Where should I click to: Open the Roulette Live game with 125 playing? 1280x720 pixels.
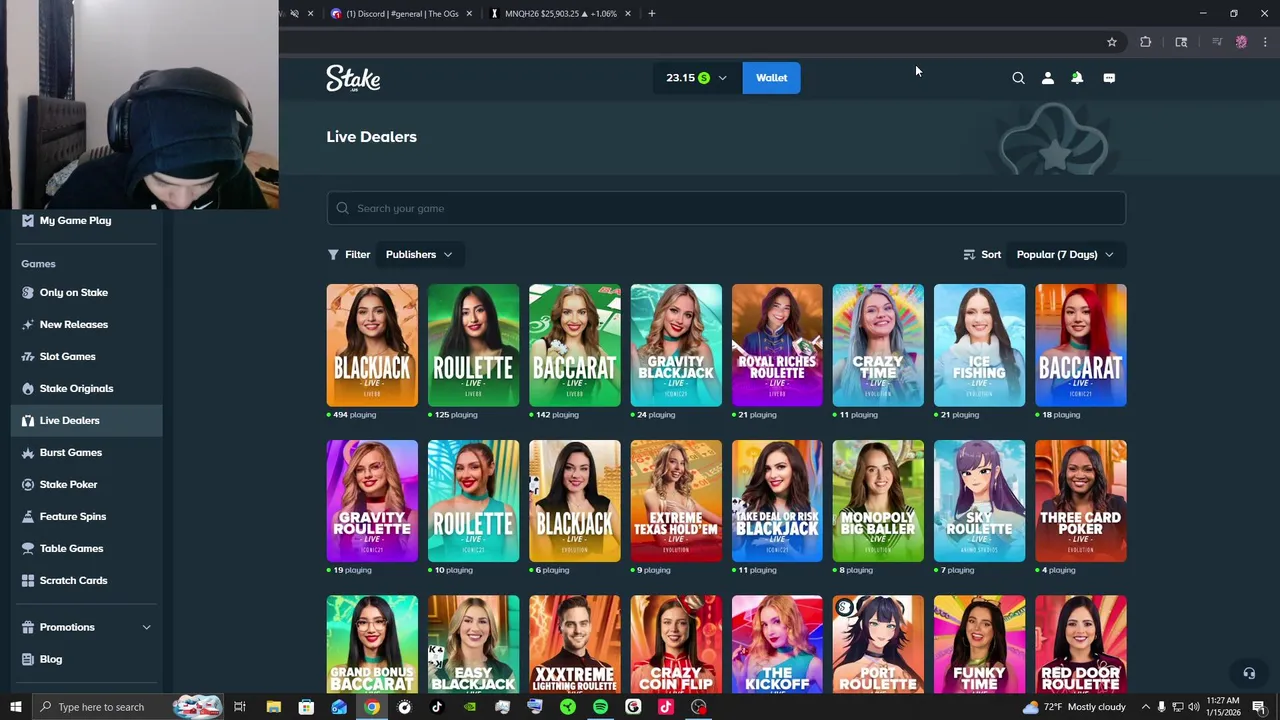(x=473, y=345)
